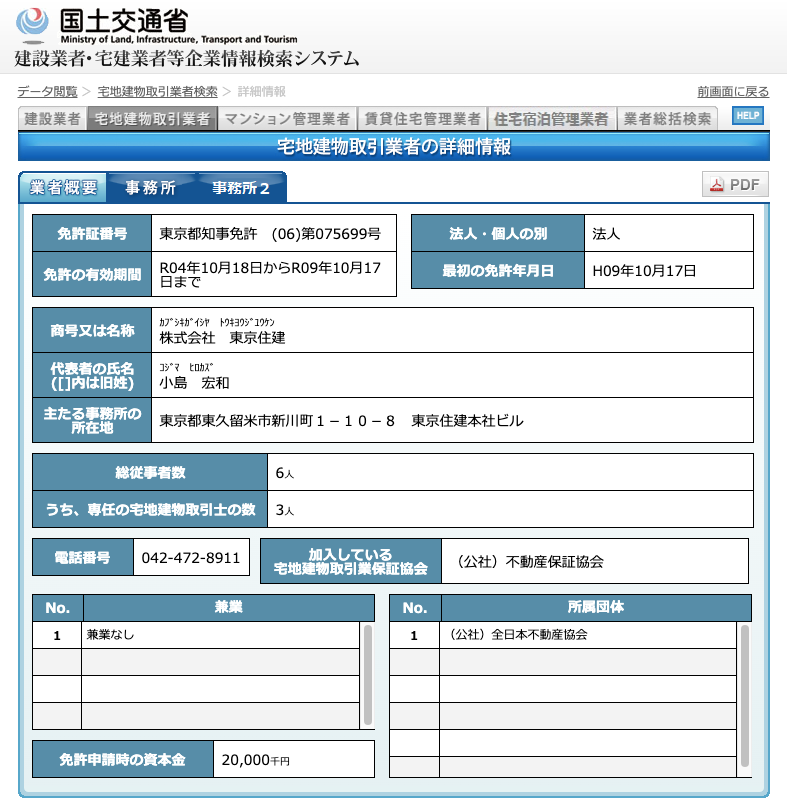Return via 前画面に戻る link
The height and width of the screenshot is (804, 787).
point(733,91)
